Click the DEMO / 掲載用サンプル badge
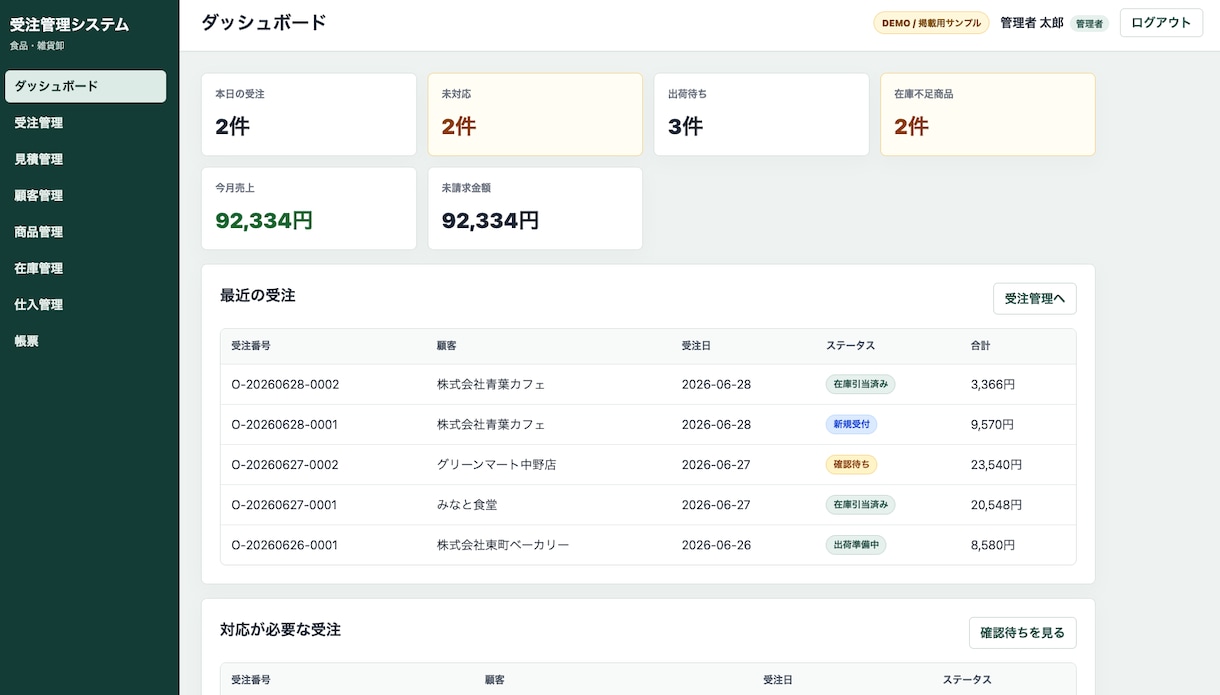 pos(931,23)
